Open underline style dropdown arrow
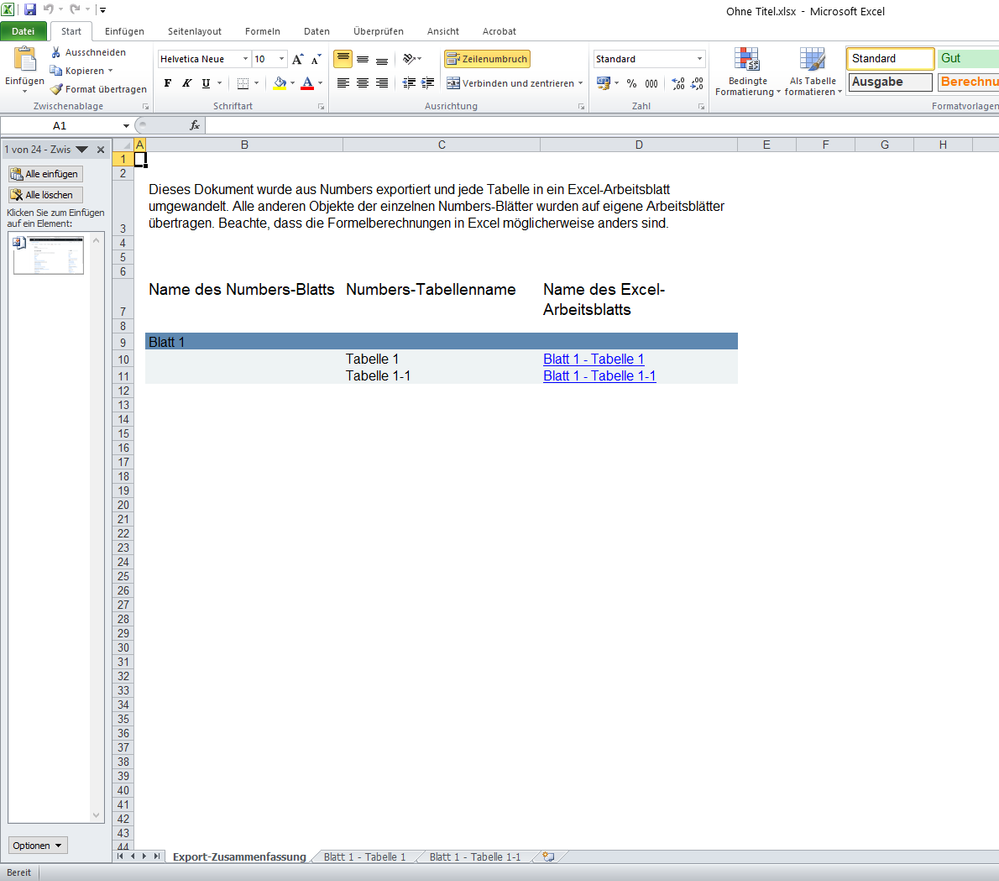 pos(220,83)
